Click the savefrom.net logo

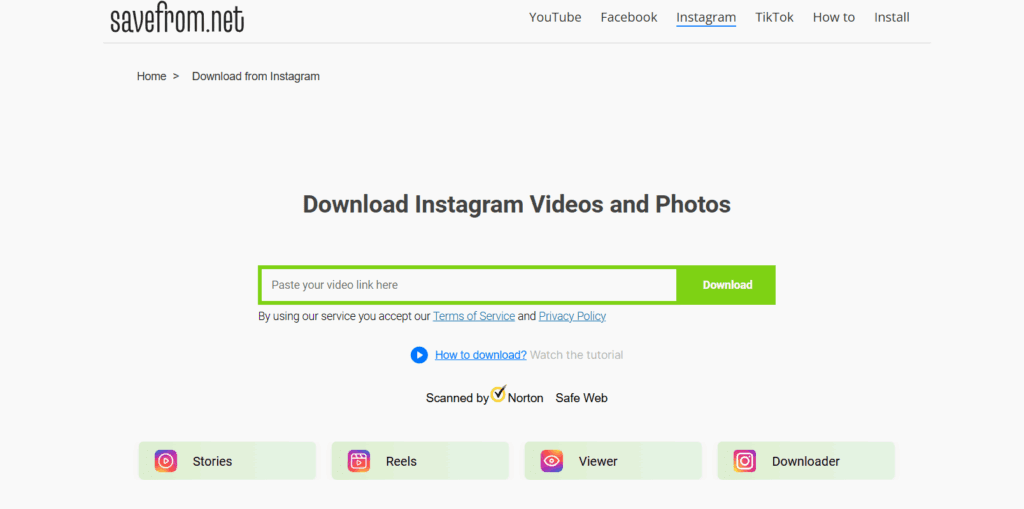pos(177,18)
